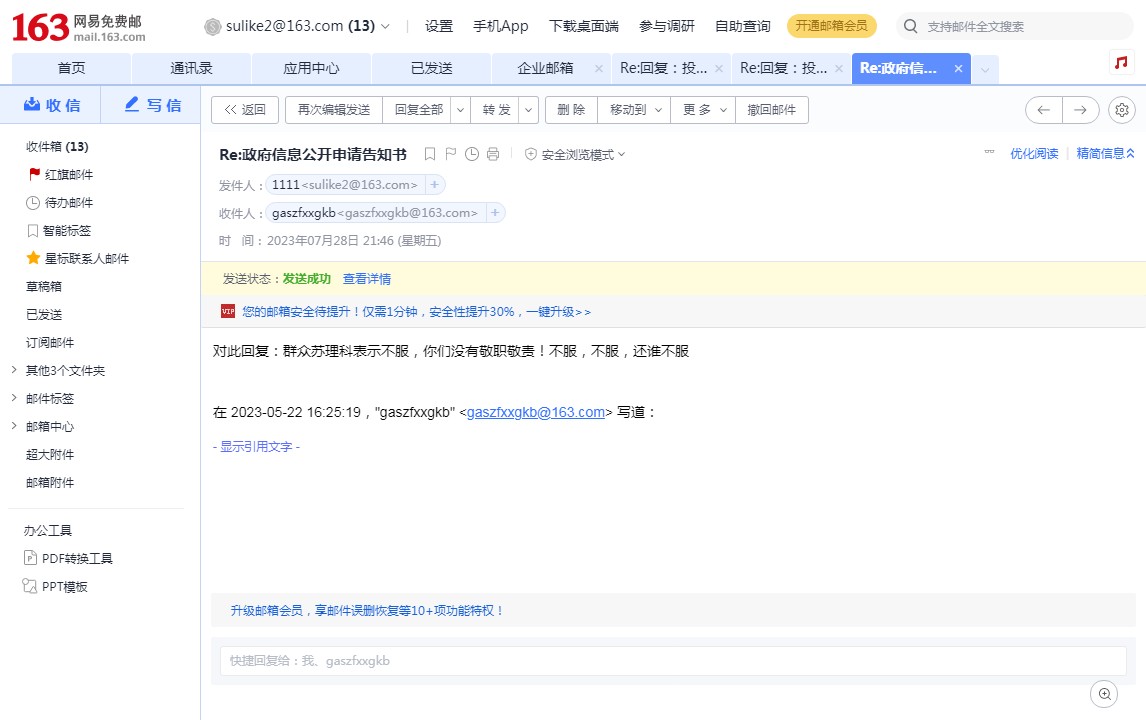The height and width of the screenshot is (720, 1146).
Task: Add sender 1111 to contacts plus icon
Action: point(434,185)
